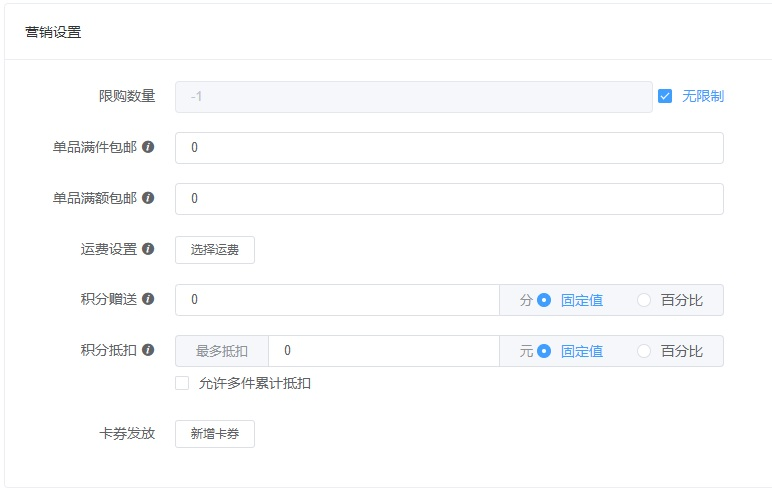Select the 无限制 label text
The image size is (773, 493).
(x=703, y=96)
